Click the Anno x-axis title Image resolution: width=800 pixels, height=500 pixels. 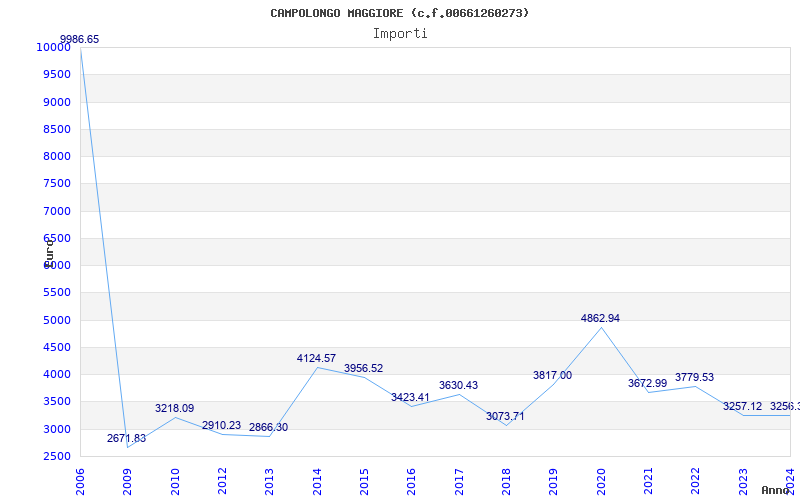click(x=775, y=490)
